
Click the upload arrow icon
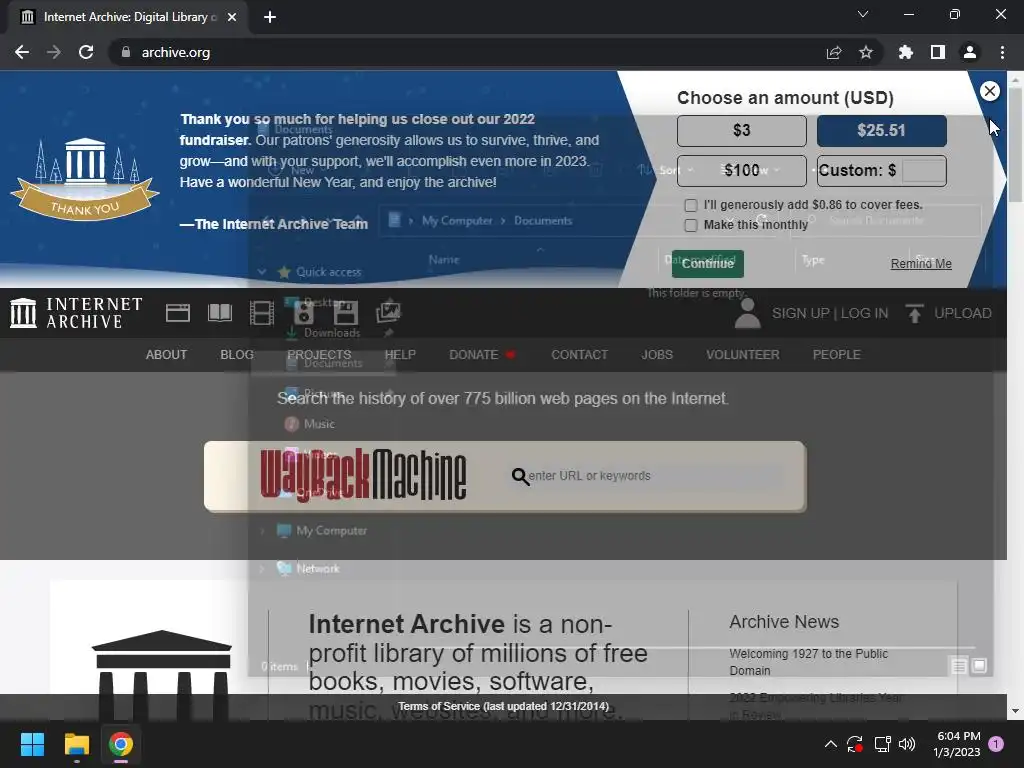(914, 313)
